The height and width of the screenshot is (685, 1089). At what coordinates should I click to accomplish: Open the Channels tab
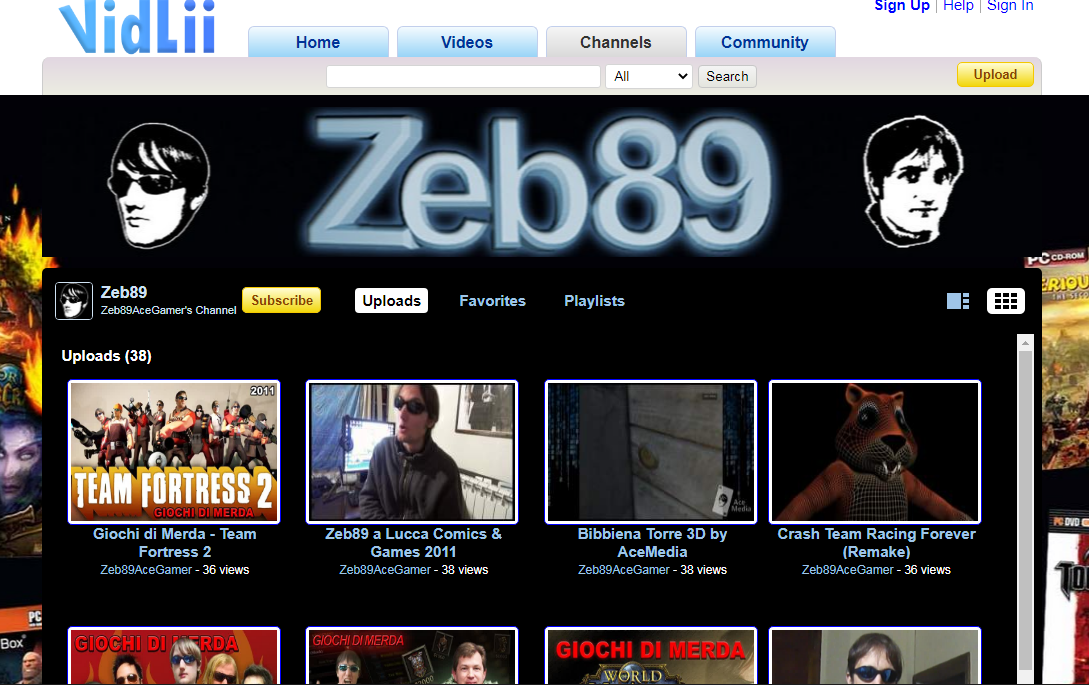(x=616, y=42)
